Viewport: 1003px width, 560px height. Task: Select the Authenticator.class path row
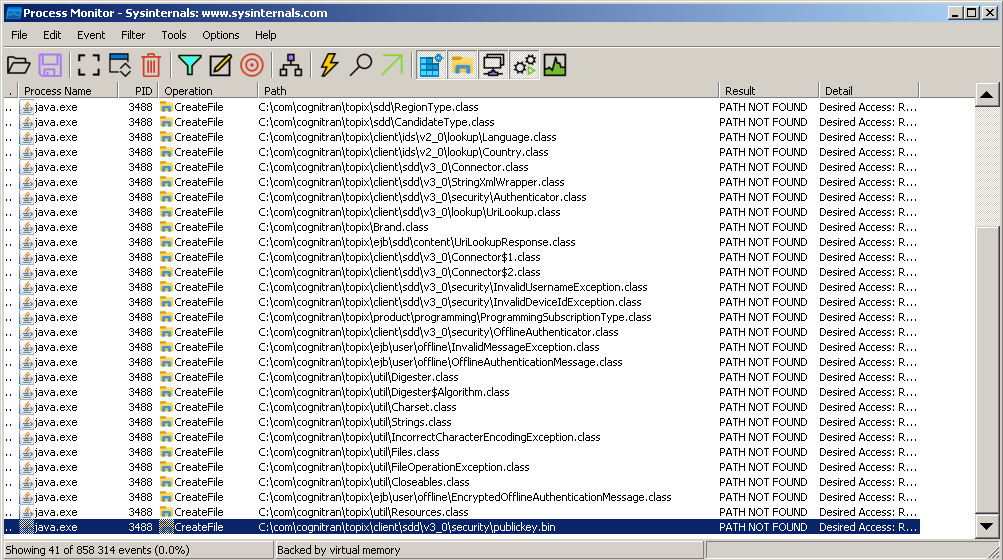(461, 197)
